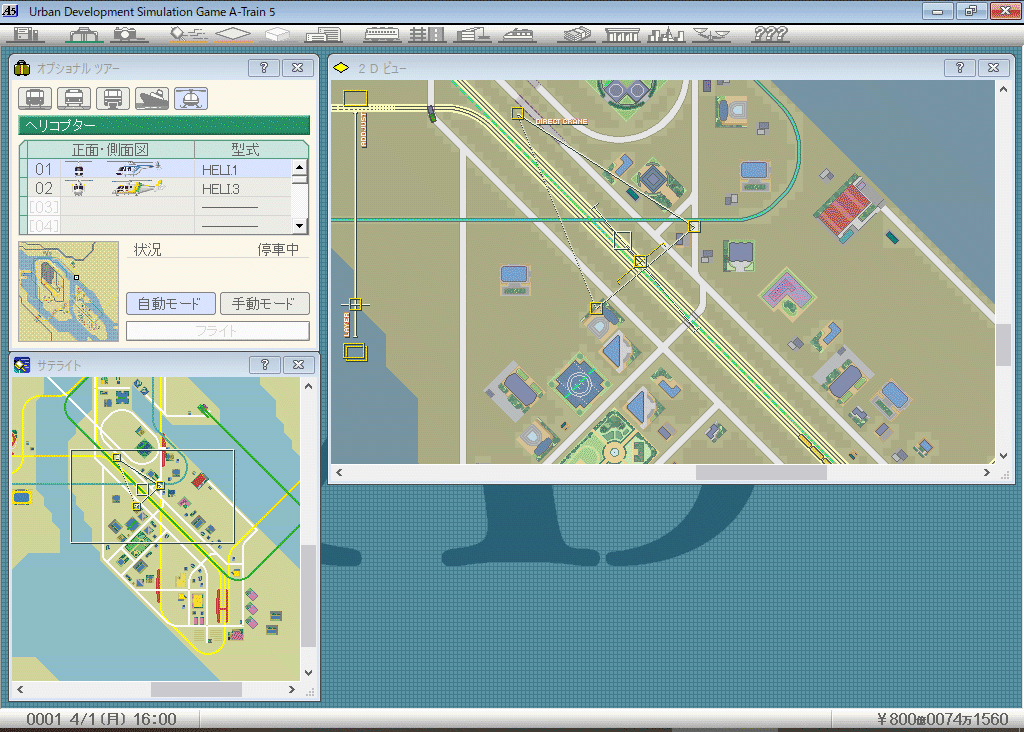Click the 状況 status label
Viewport: 1024px width, 732px height.
pyautogui.click(x=148, y=249)
